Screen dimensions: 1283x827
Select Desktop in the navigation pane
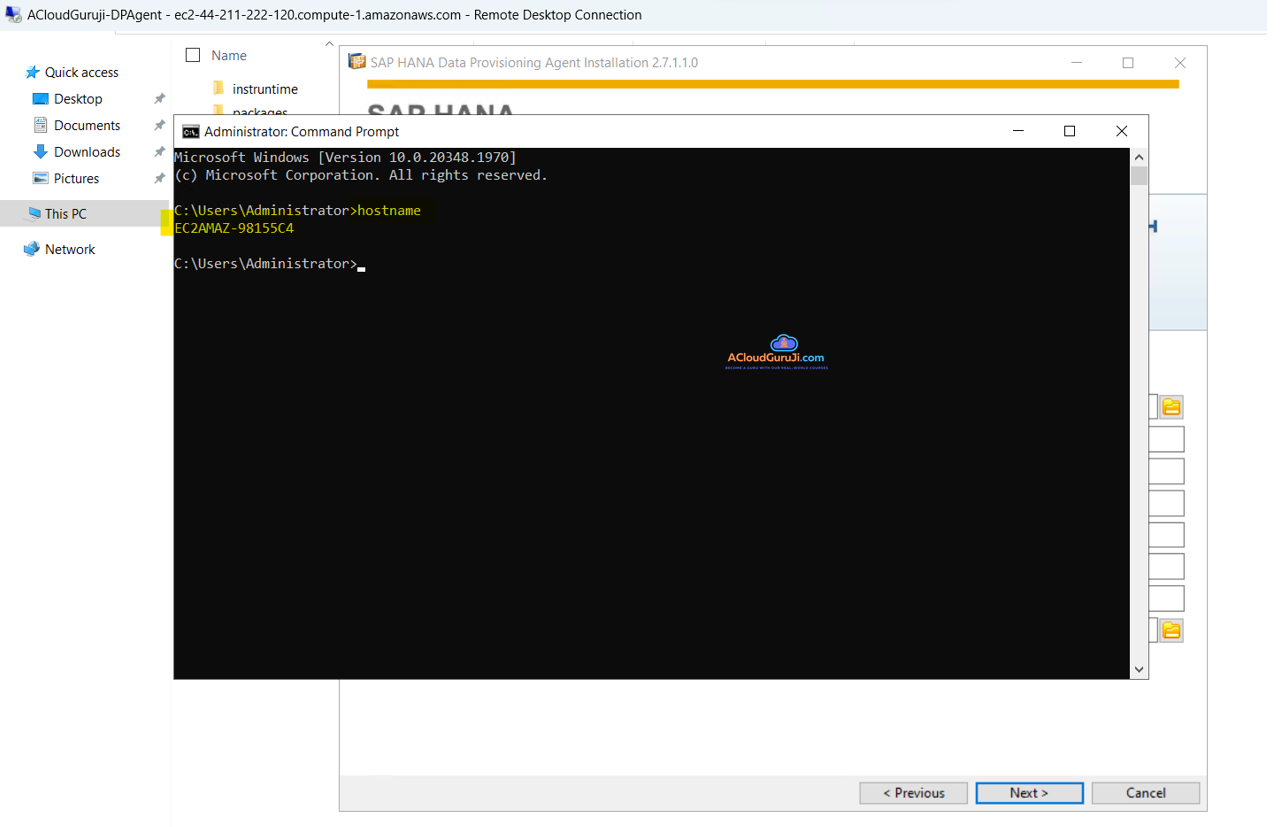[77, 99]
